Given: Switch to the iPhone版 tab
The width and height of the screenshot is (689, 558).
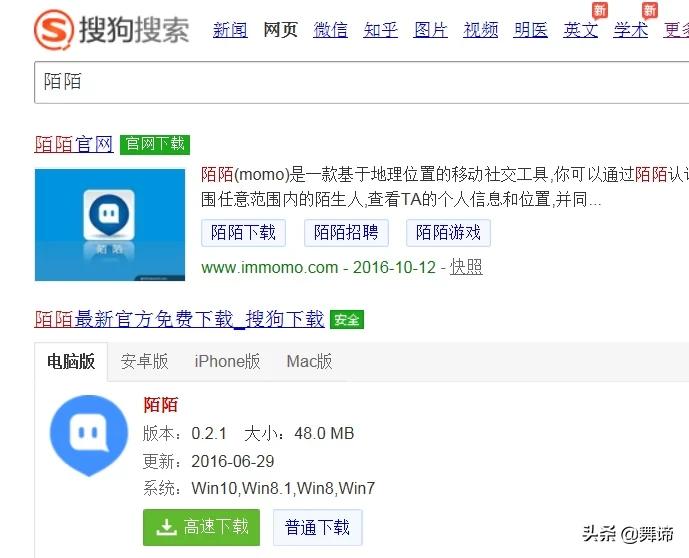Looking at the screenshot, I should (227, 362).
